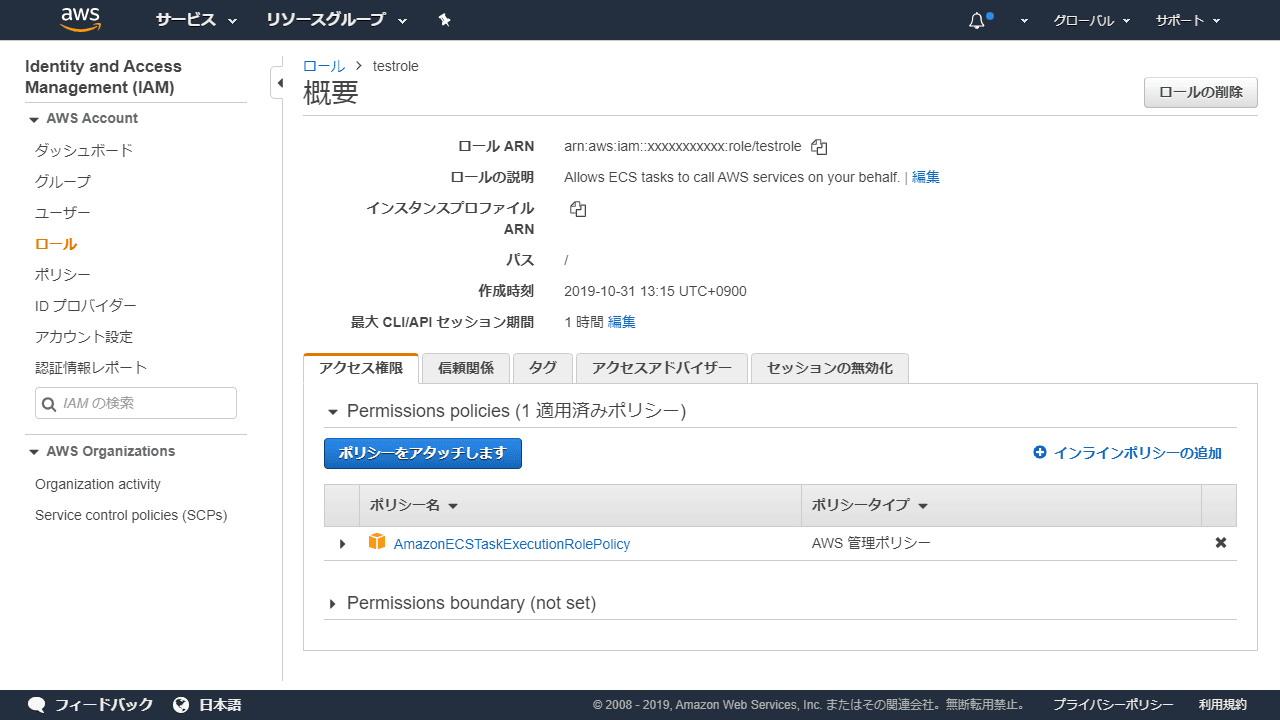
Task: Switch to the アクセスアドバイザー tab
Action: point(662,368)
